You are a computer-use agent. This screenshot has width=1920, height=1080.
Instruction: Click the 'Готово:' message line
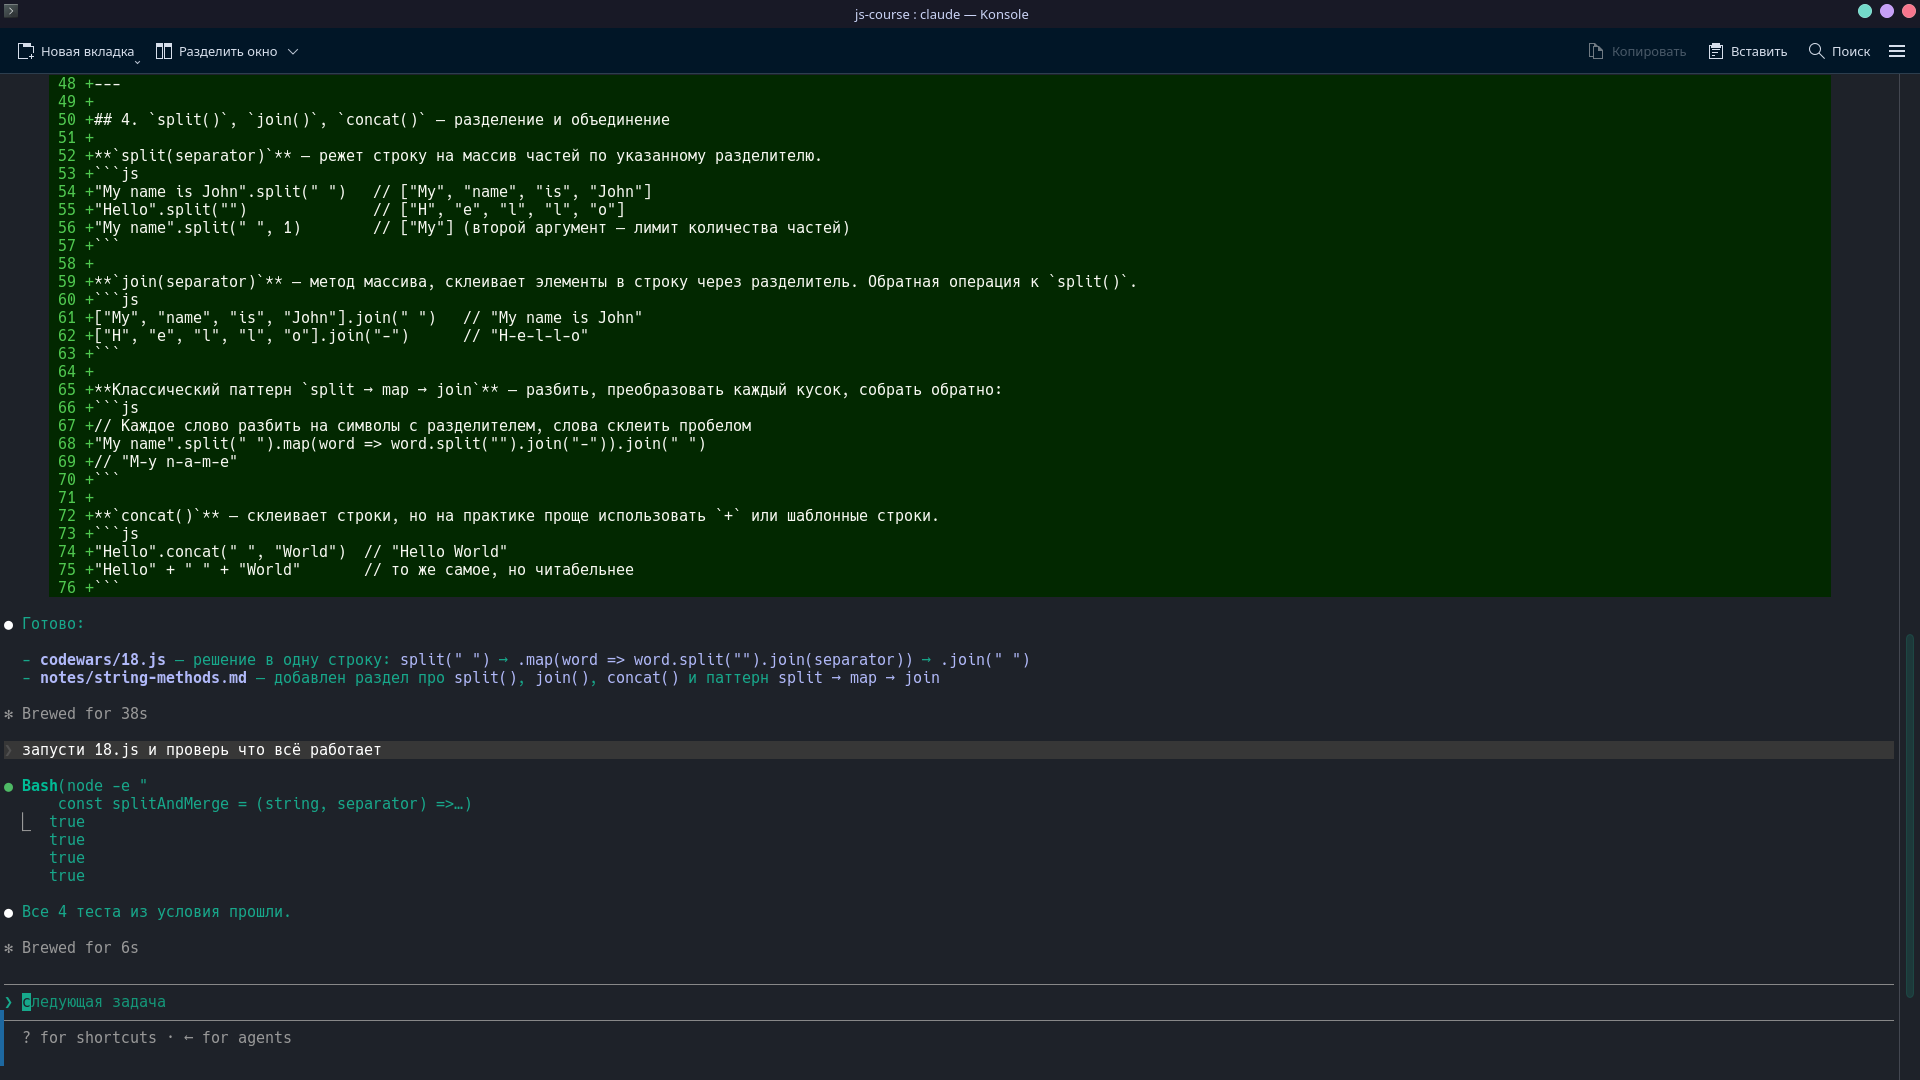coord(53,624)
